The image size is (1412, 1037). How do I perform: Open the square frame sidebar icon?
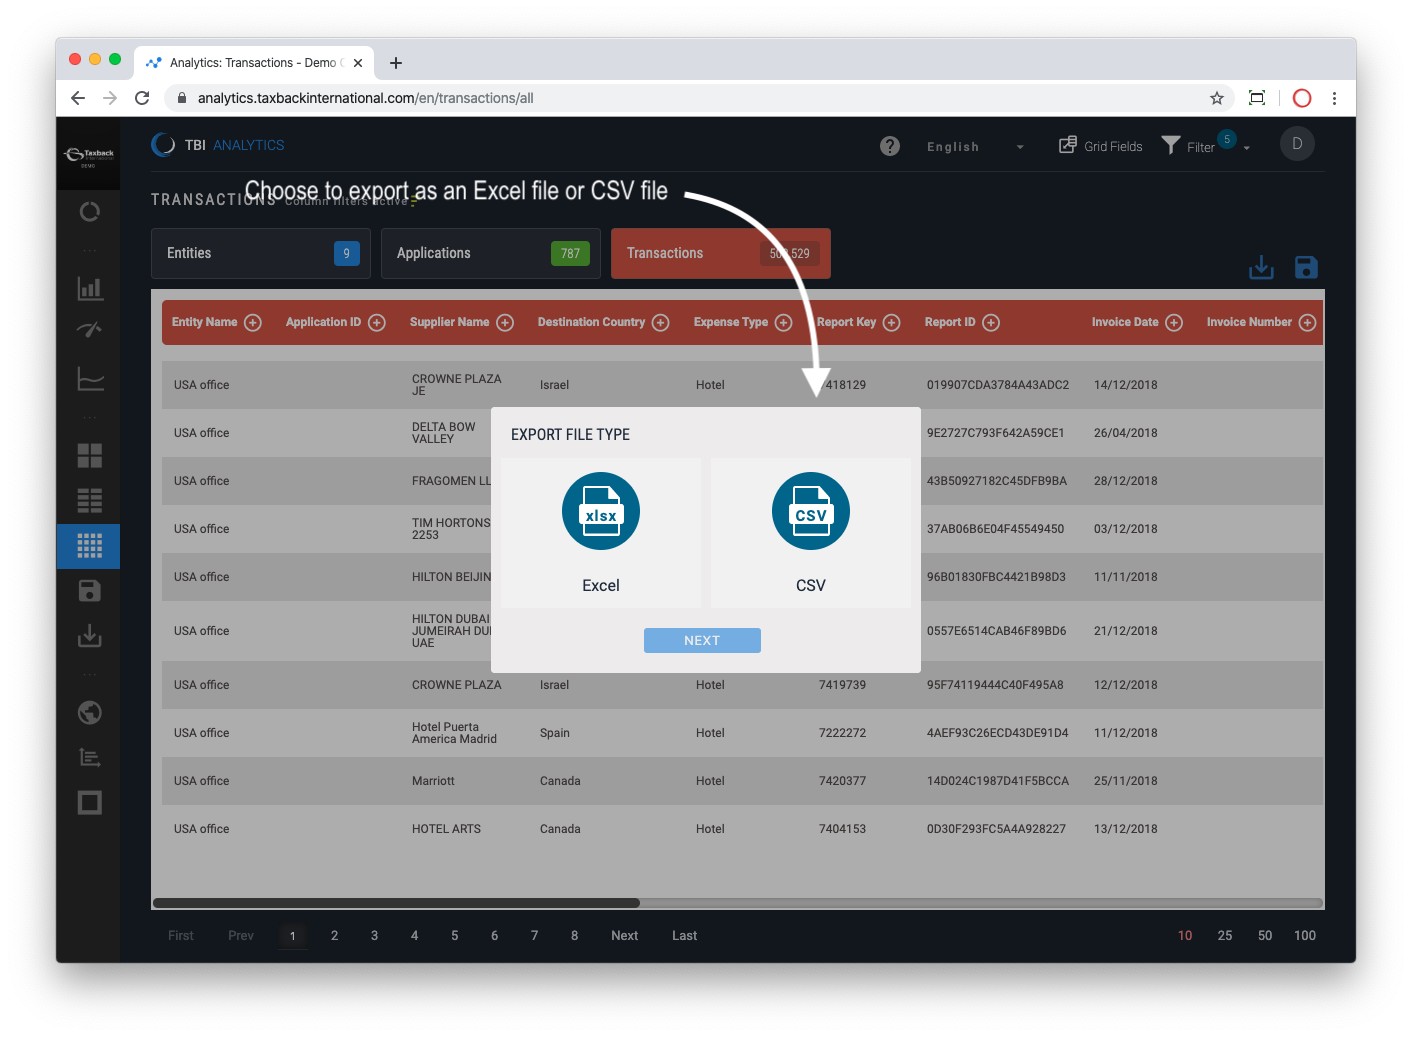click(x=90, y=802)
